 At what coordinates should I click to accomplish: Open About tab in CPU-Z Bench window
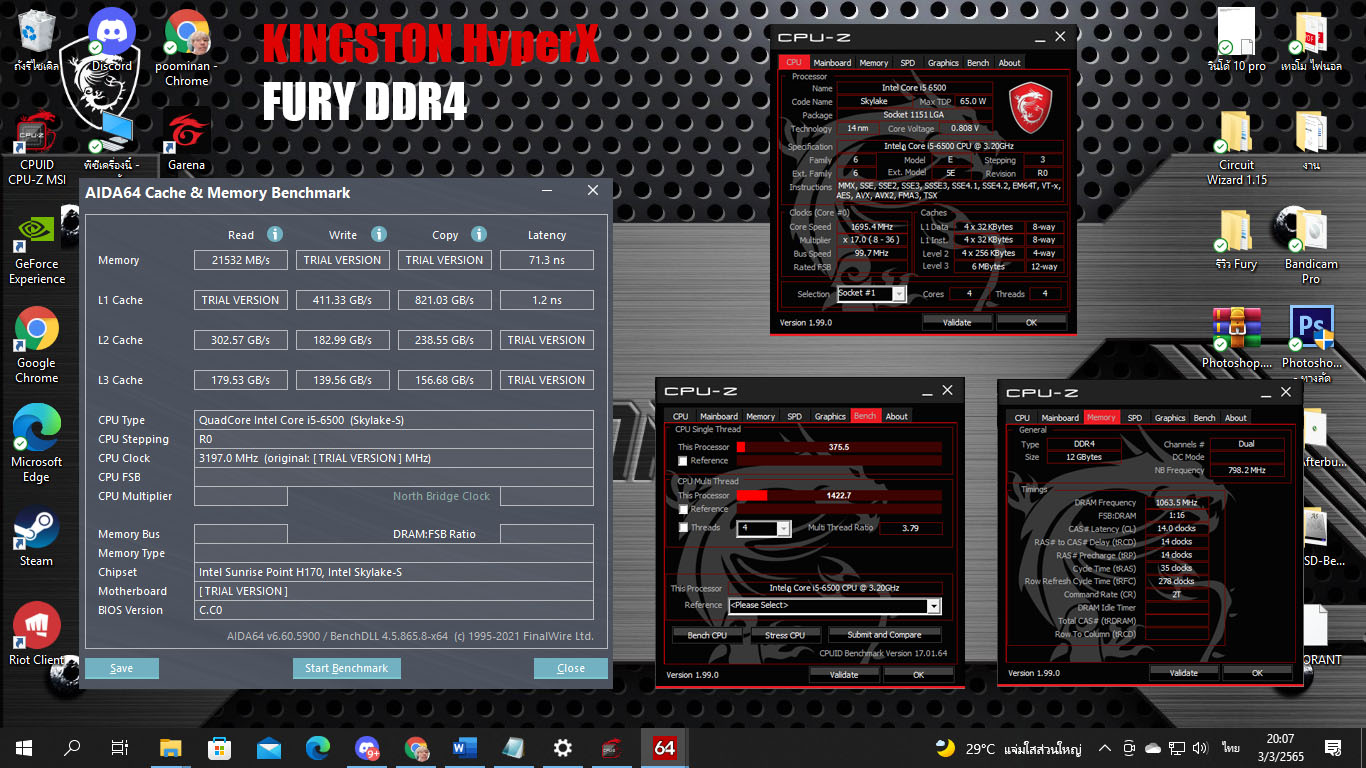click(x=897, y=416)
